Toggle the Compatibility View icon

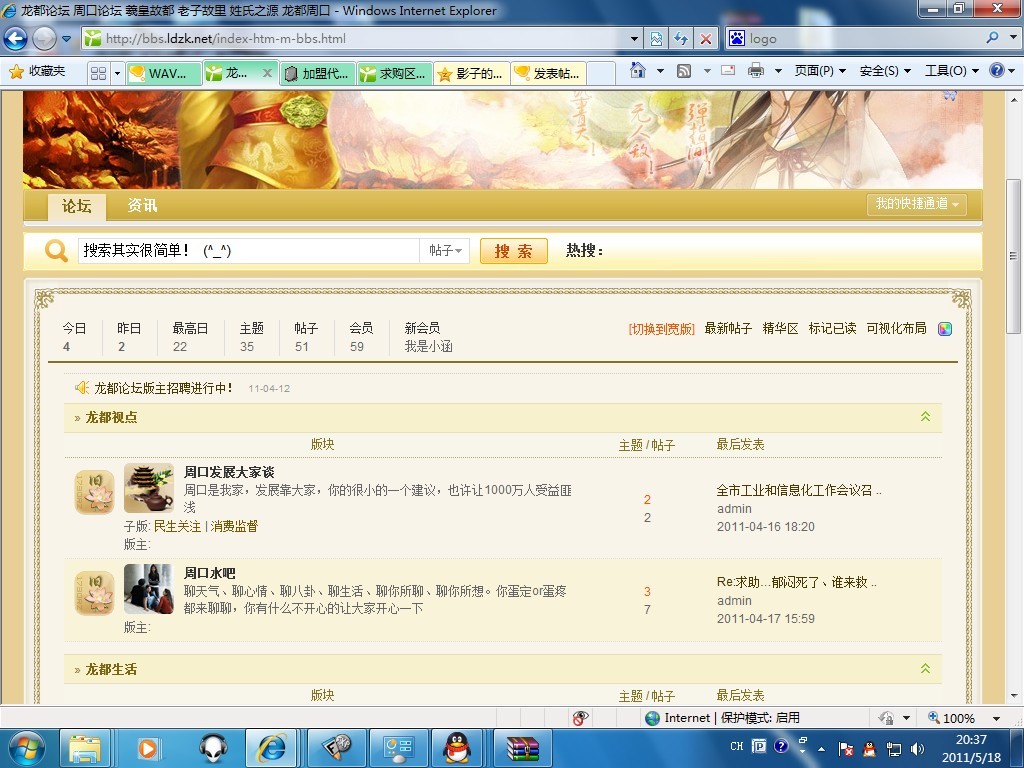[x=656, y=39]
